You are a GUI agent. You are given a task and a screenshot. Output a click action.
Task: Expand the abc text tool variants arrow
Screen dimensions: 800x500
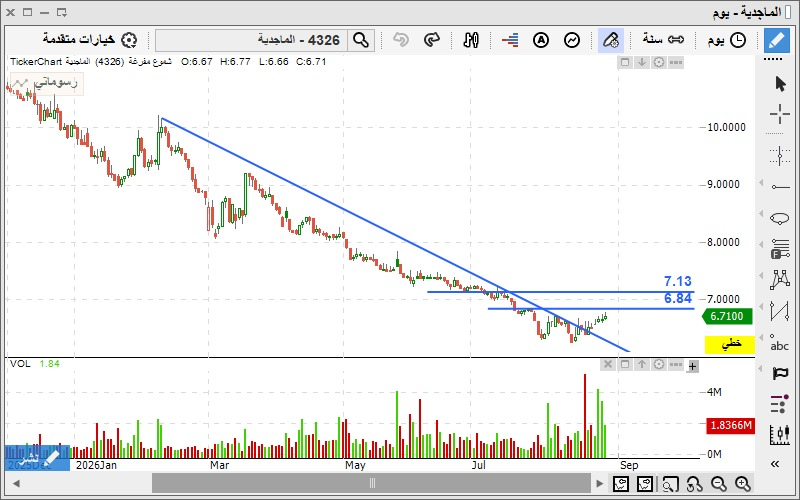762,338
